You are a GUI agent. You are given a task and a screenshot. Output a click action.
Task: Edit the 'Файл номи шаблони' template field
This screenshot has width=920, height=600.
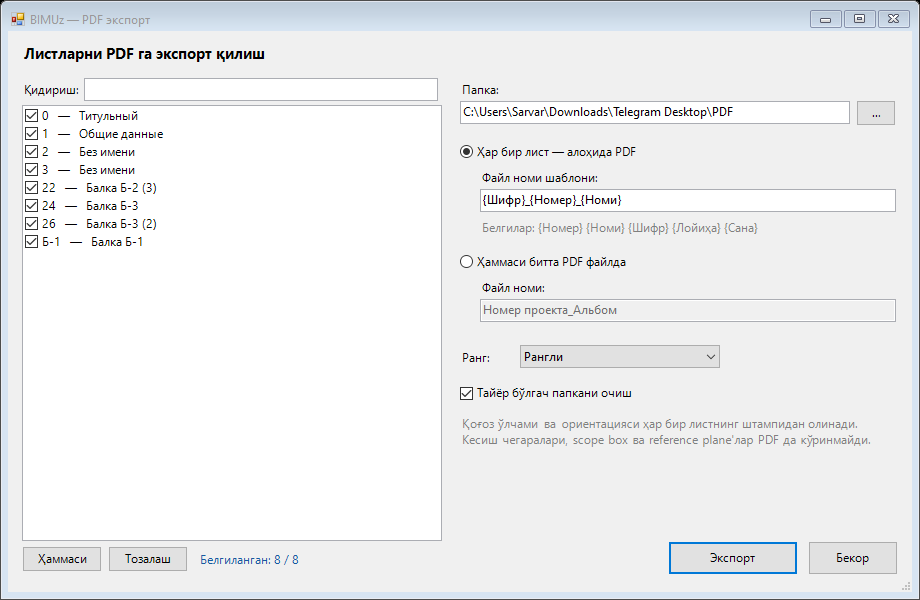pos(688,200)
